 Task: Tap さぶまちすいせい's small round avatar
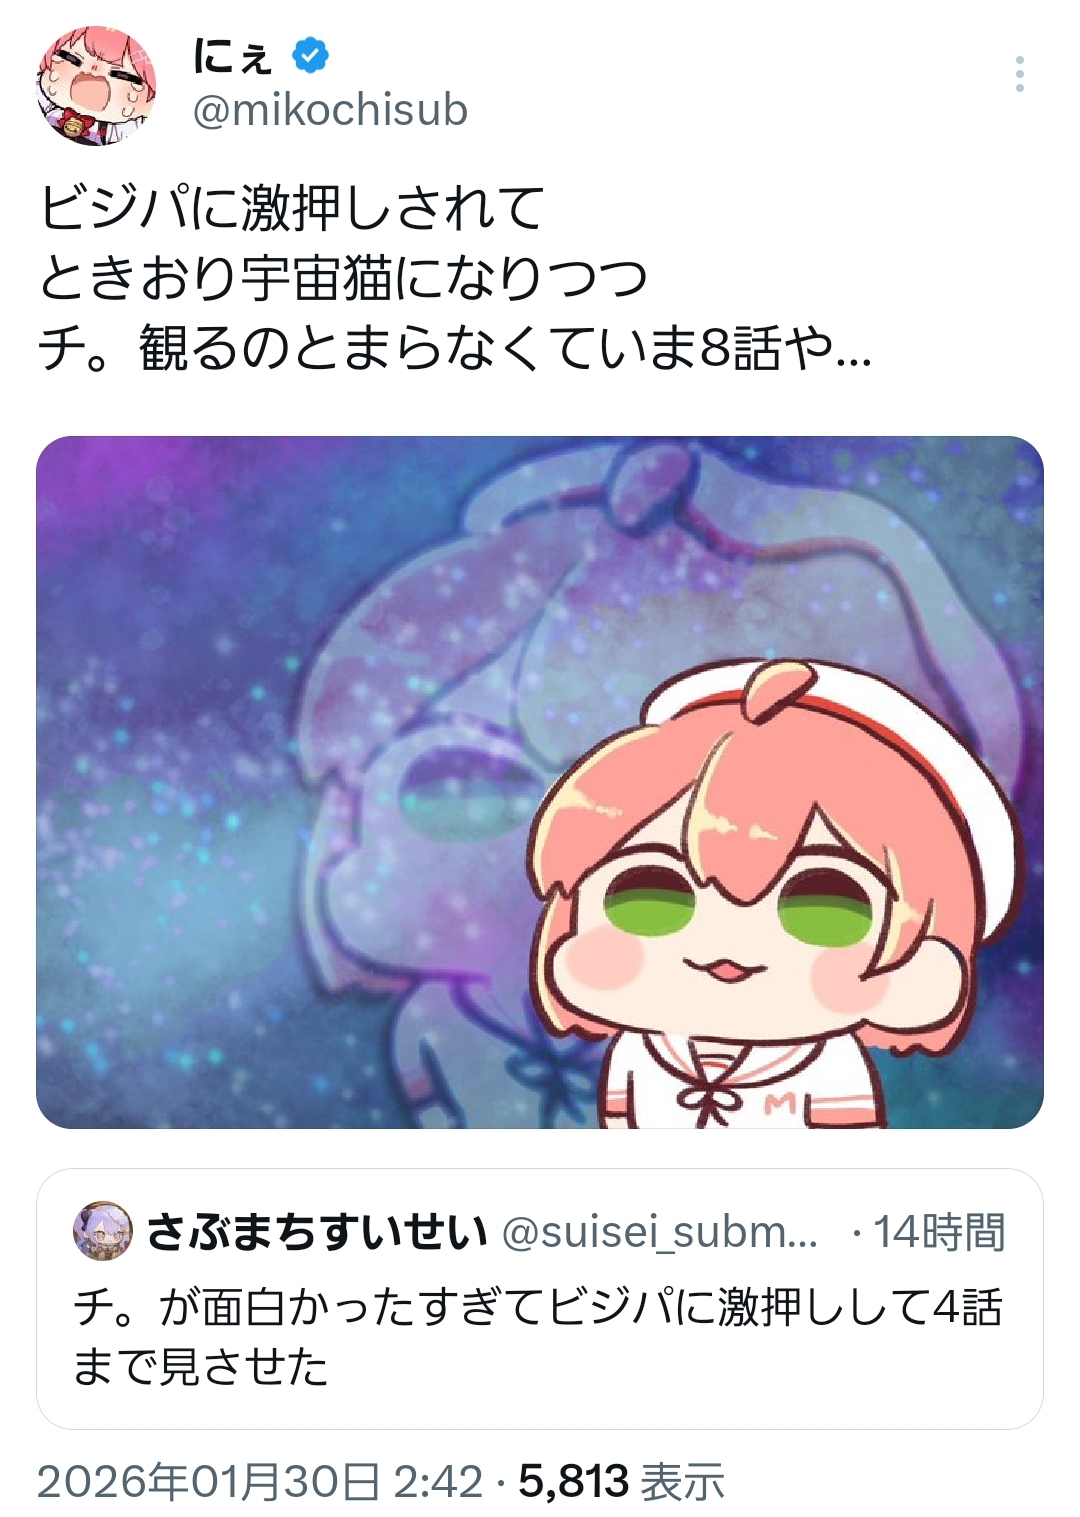[x=102, y=1231]
